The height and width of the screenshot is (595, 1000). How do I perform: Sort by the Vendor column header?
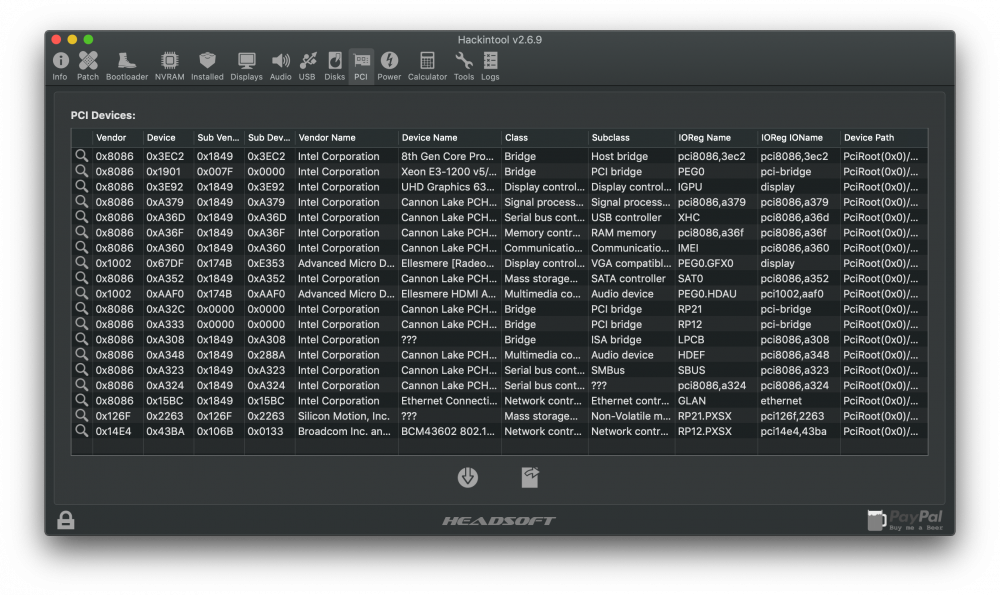(x=118, y=138)
